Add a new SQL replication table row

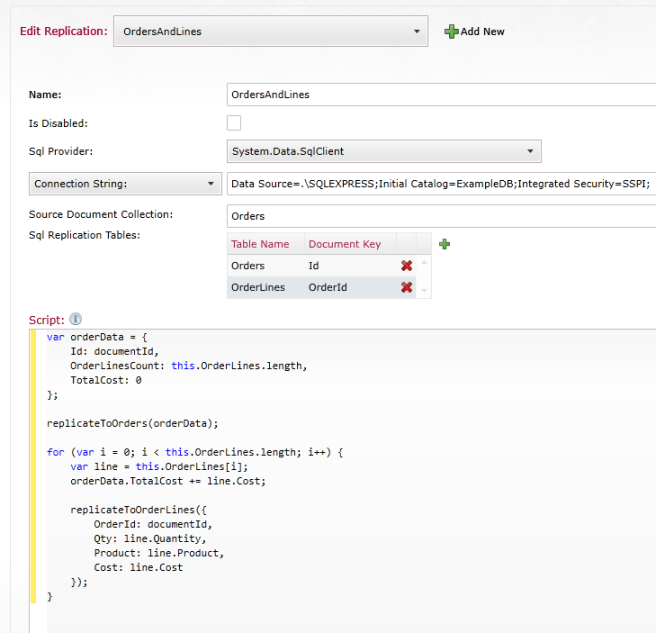[x=444, y=244]
